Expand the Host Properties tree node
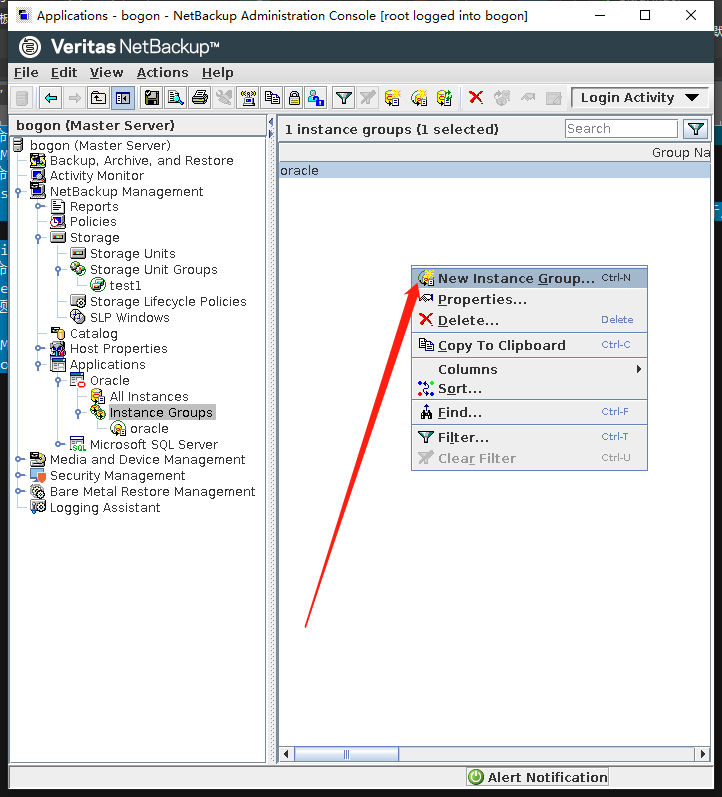 38,349
